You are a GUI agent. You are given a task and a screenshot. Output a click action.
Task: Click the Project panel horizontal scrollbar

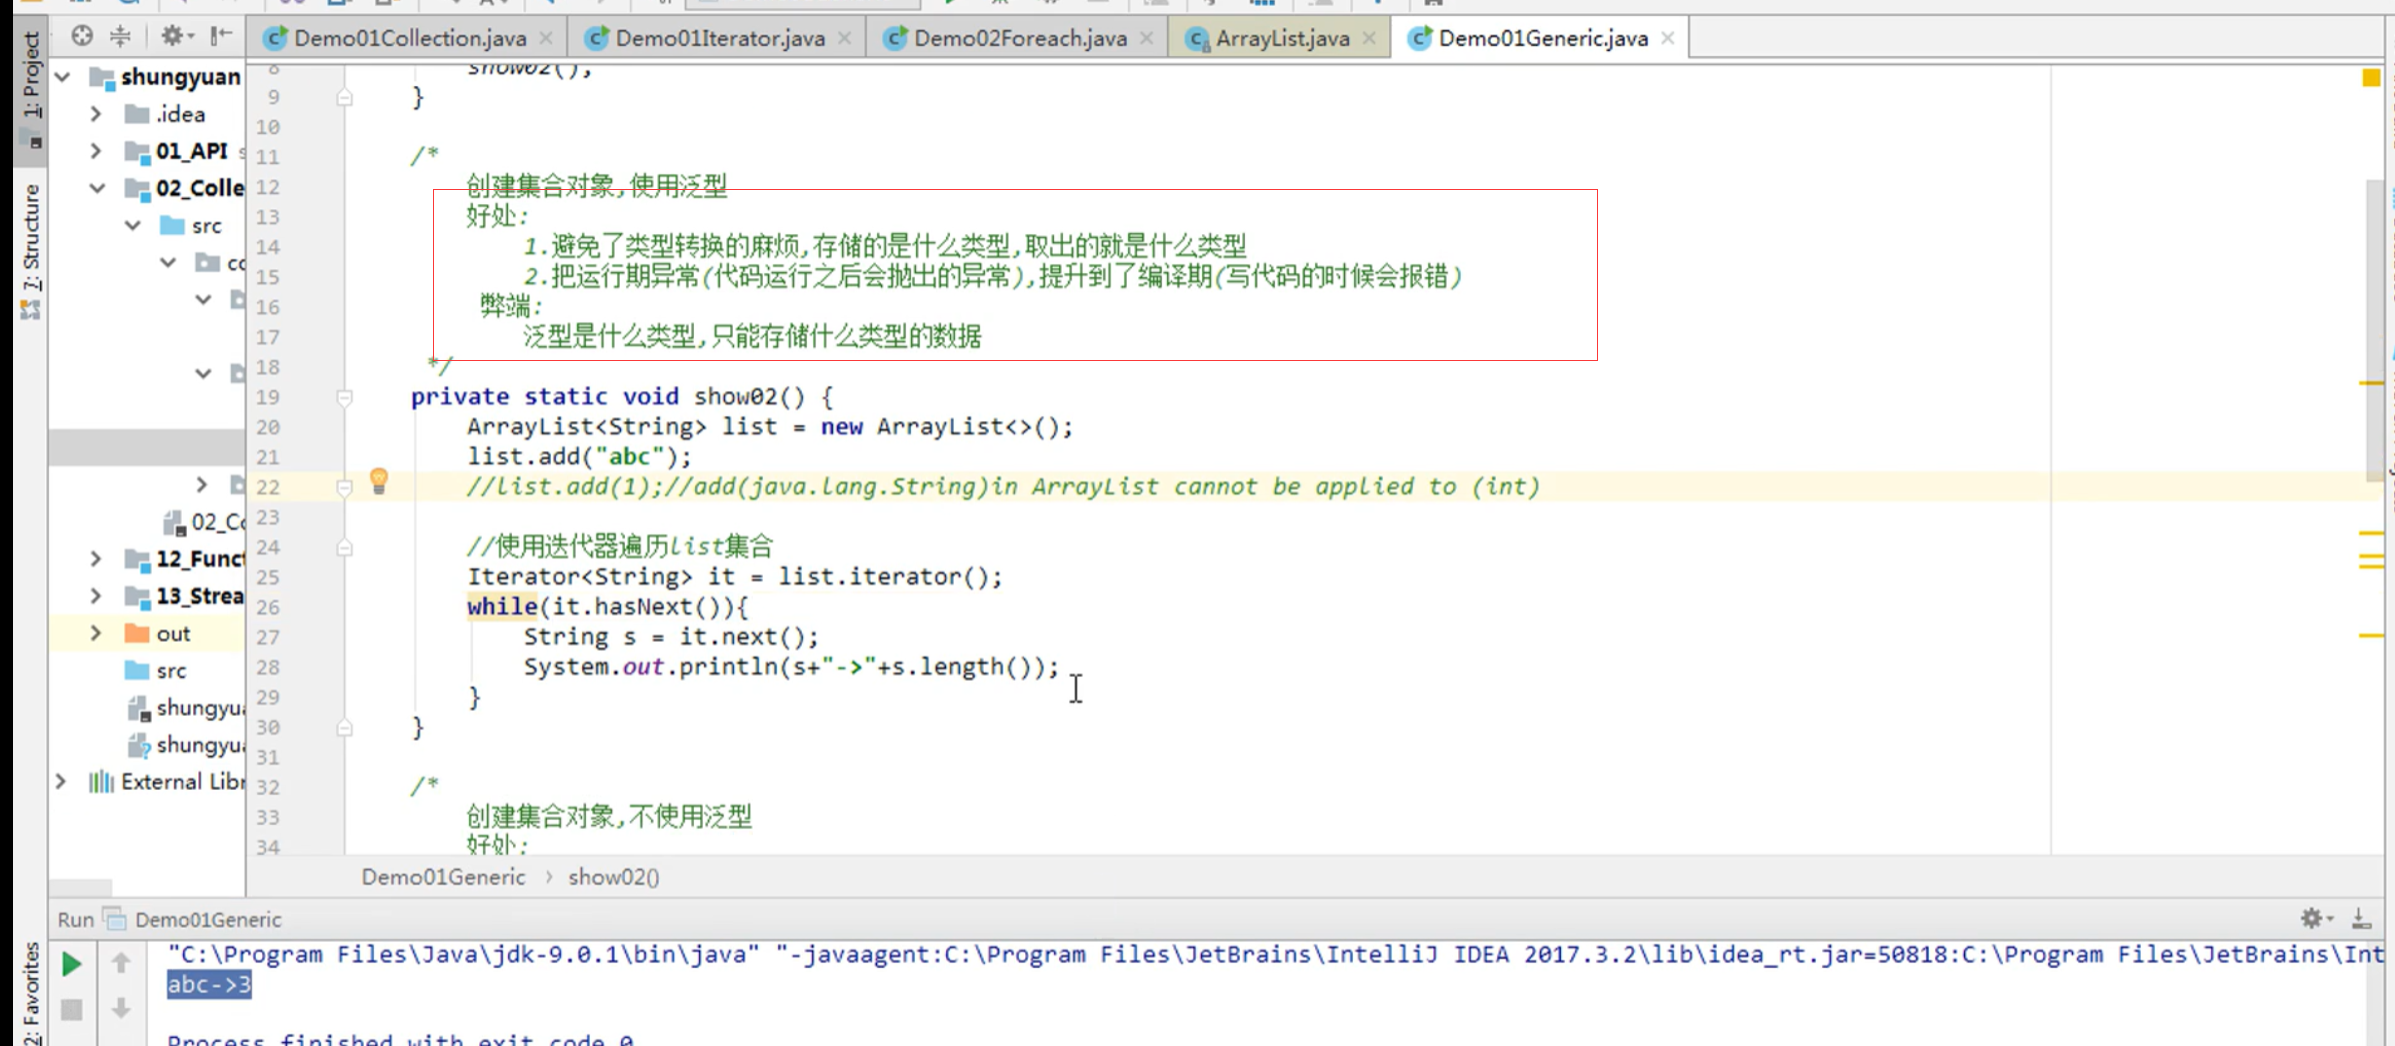[x=81, y=887]
